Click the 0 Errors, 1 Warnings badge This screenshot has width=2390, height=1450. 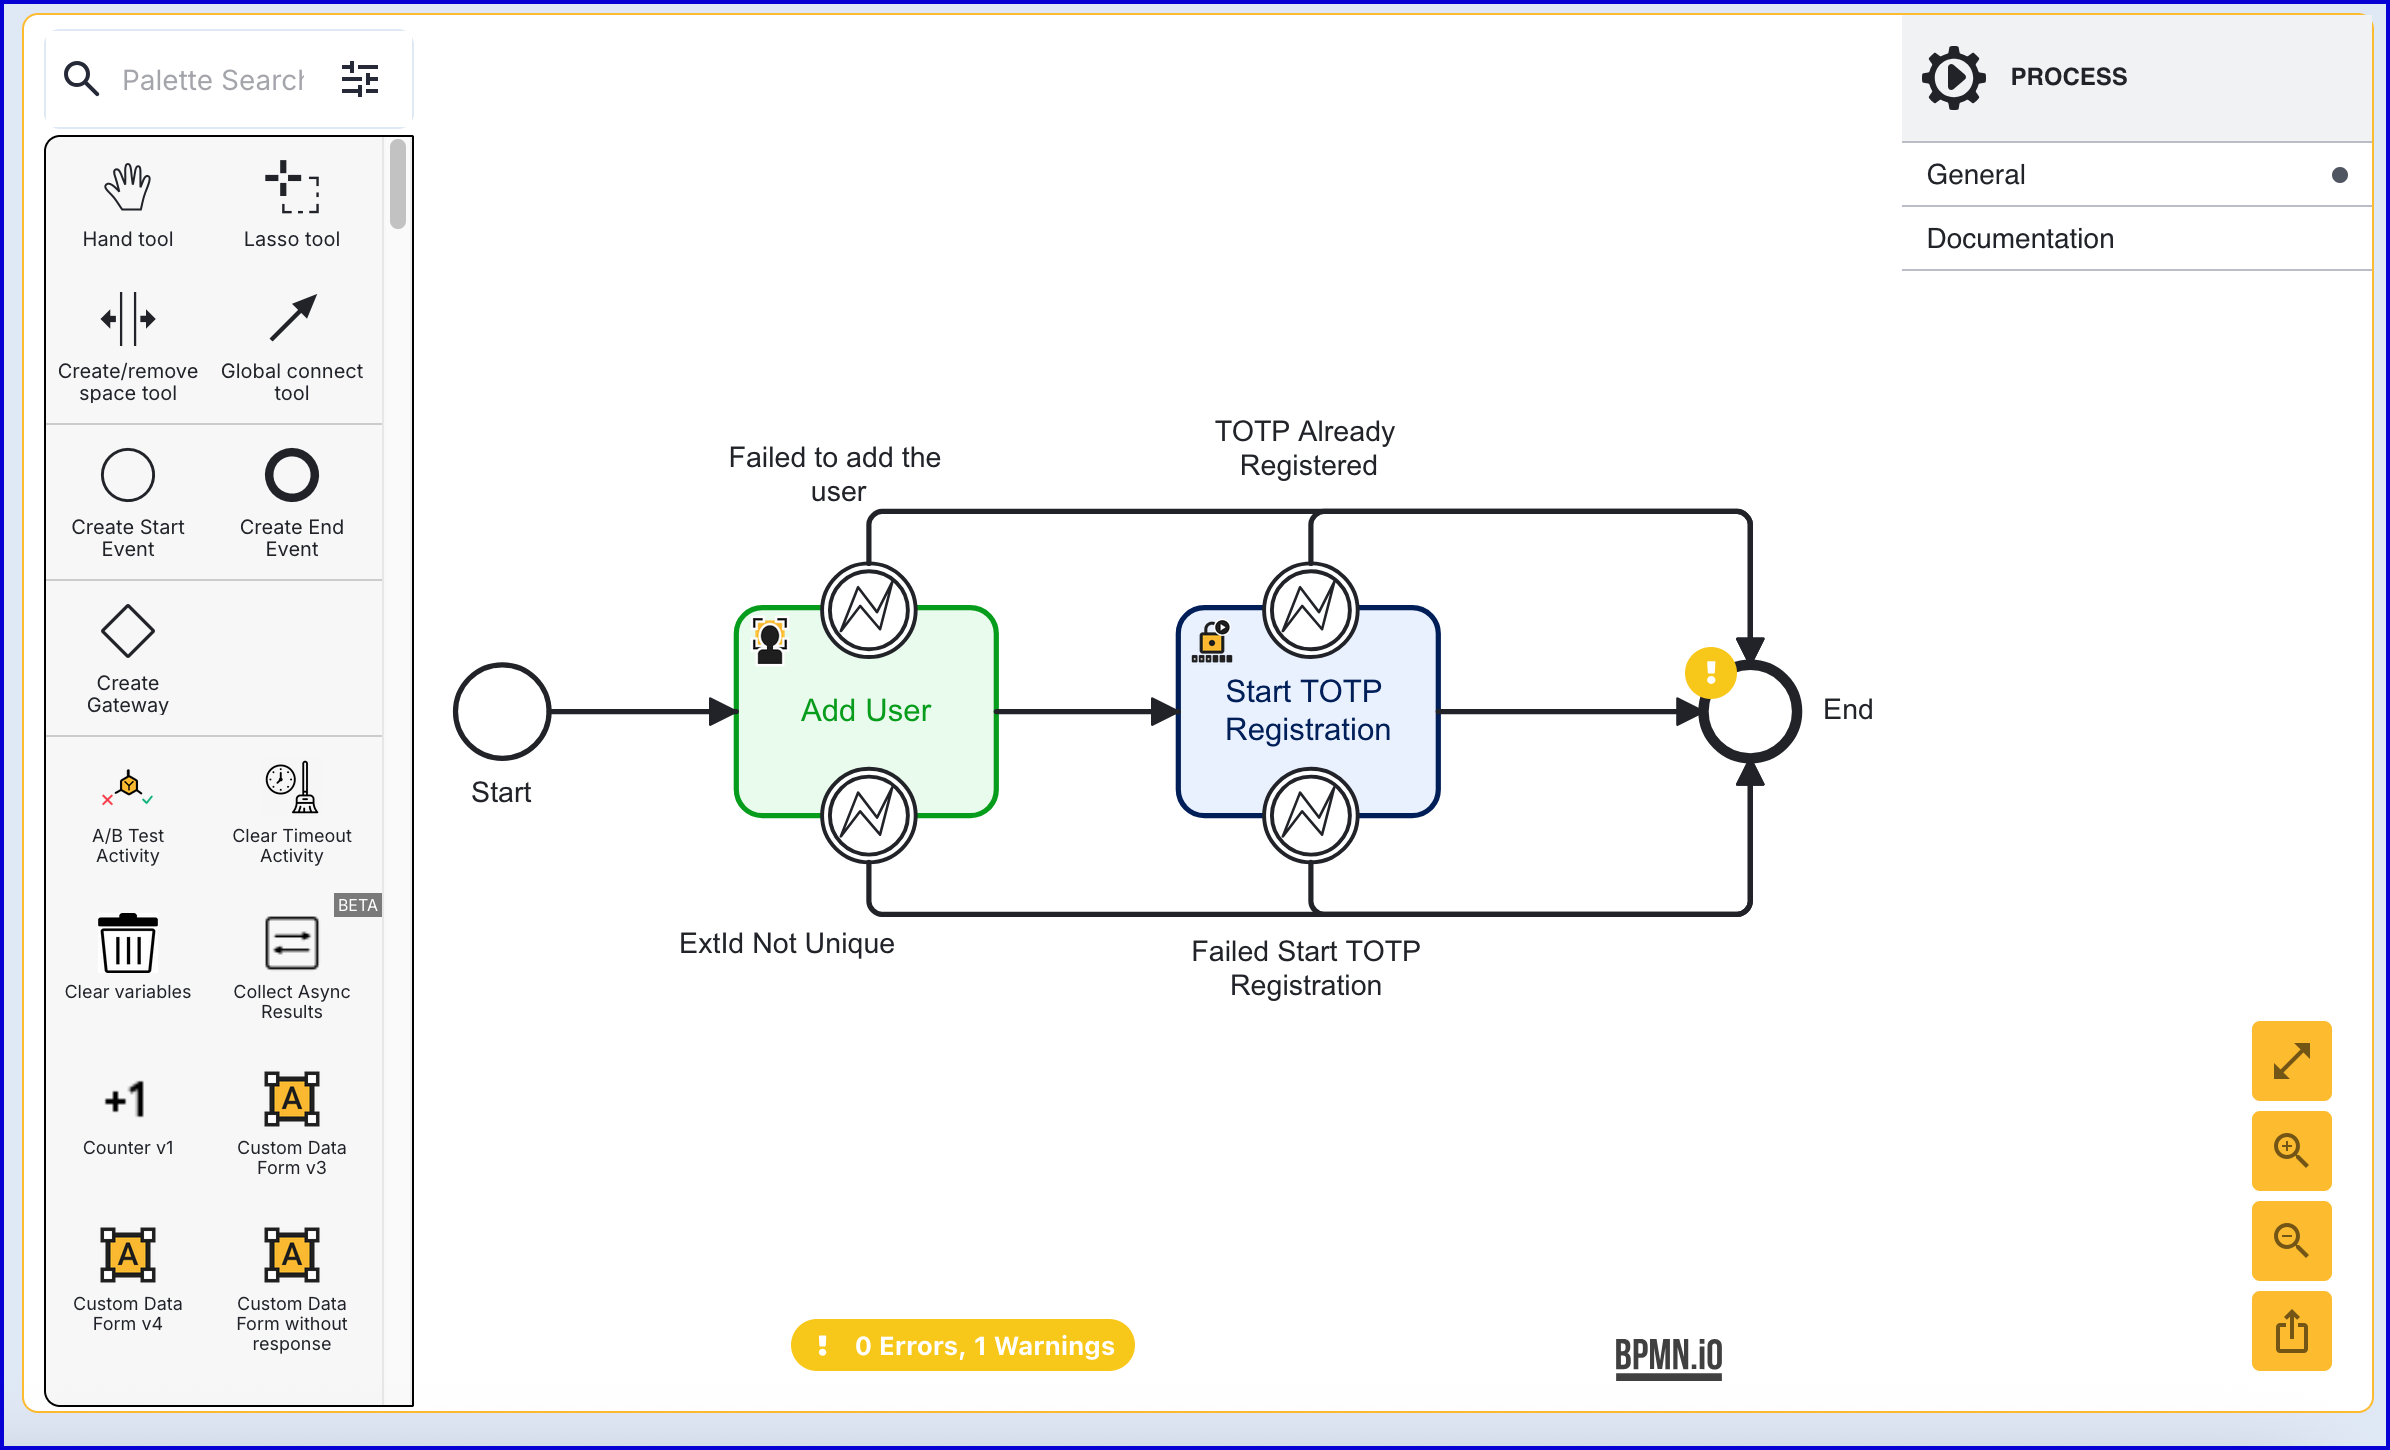(963, 1346)
